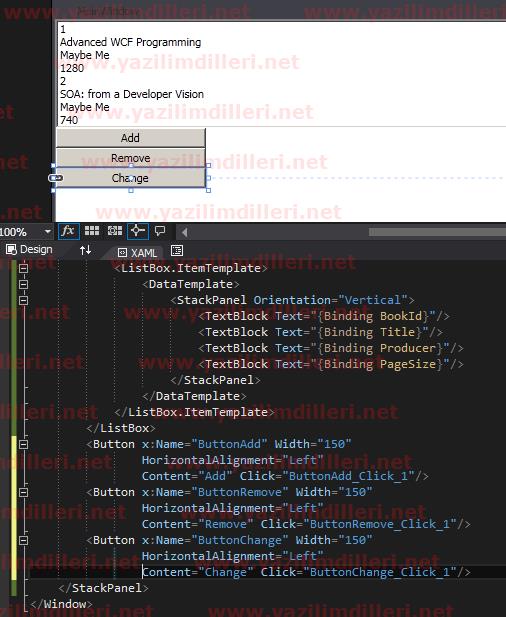Toggle the fx effects button
This screenshot has height=617, width=506.
68,231
